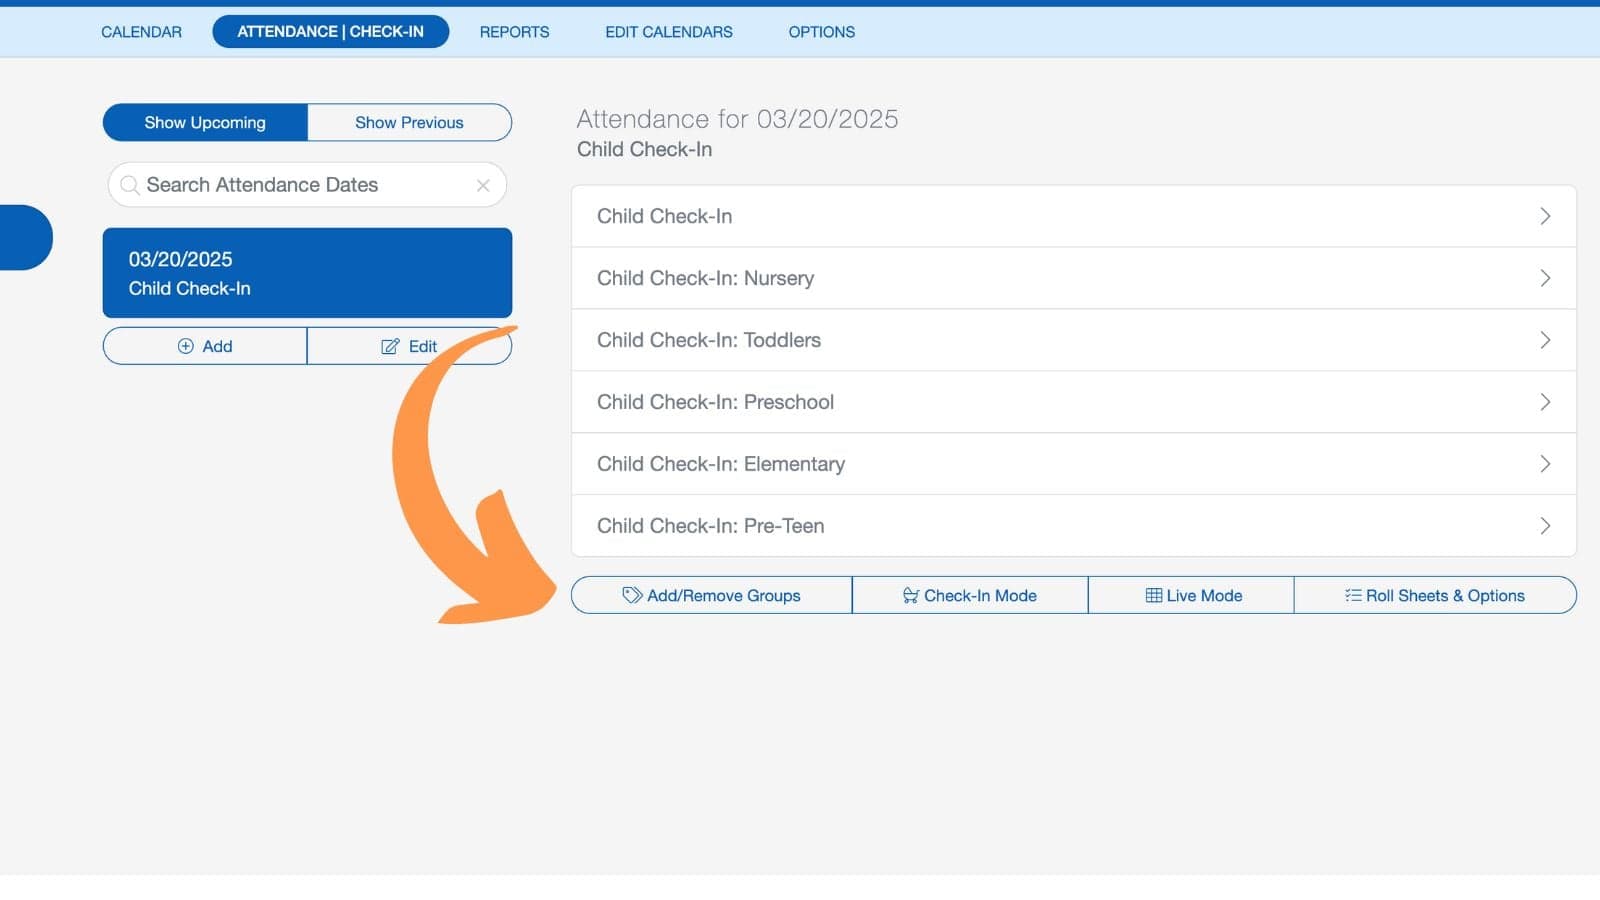The height and width of the screenshot is (900, 1600).
Task: Select the Attendance | Check-In tab
Action: click(331, 32)
